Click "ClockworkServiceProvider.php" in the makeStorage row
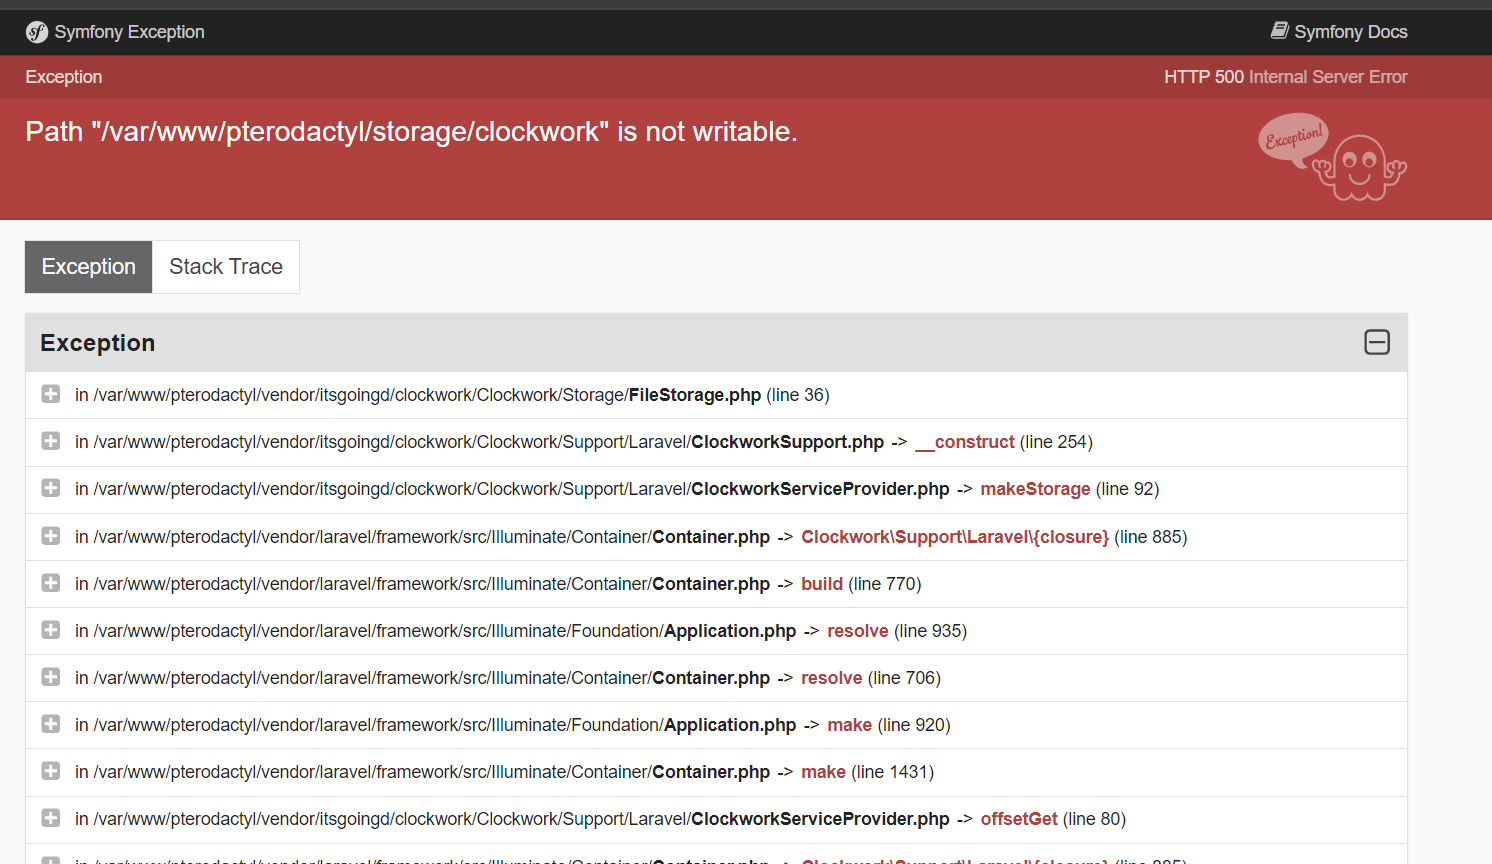The image size is (1492, 864). point(821,489)
